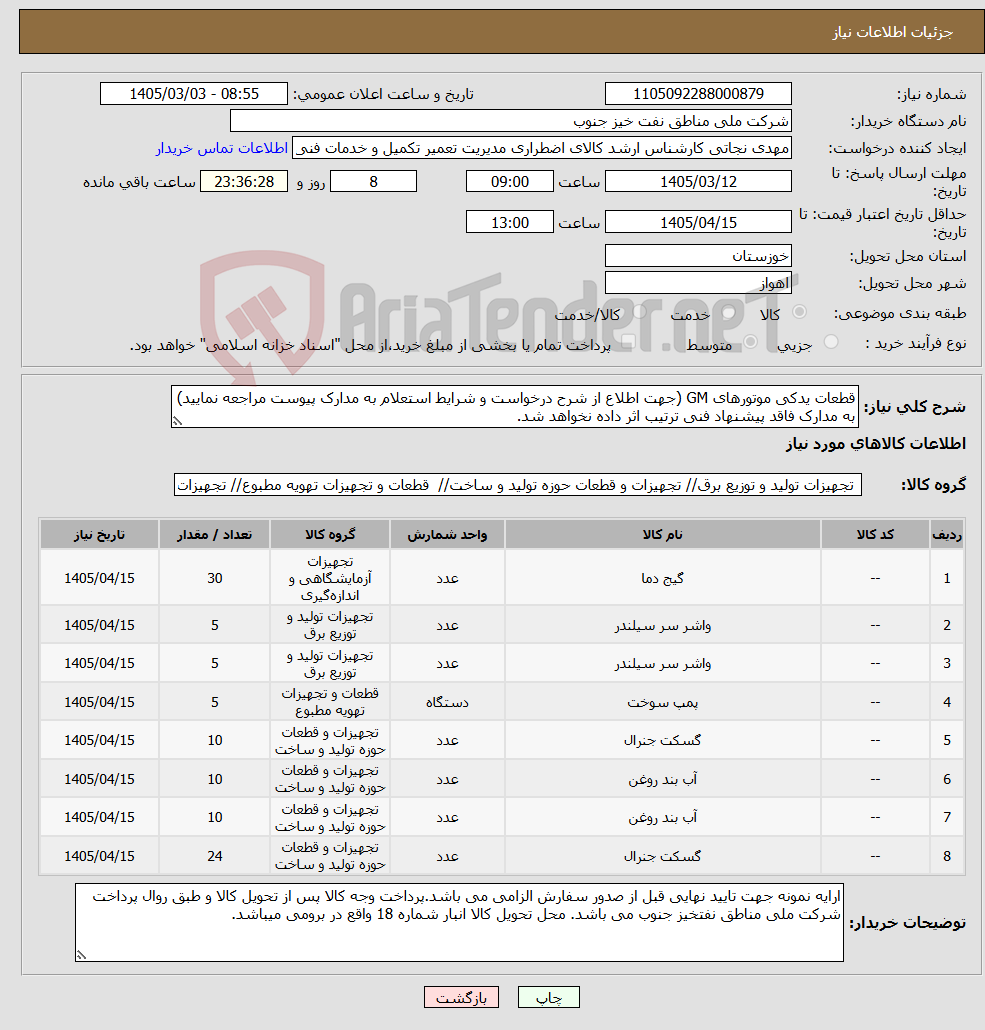This screenshot has height=1030, width=985.
Task: Click the واحد شمارش column header
Action: (x=447, y=535)
